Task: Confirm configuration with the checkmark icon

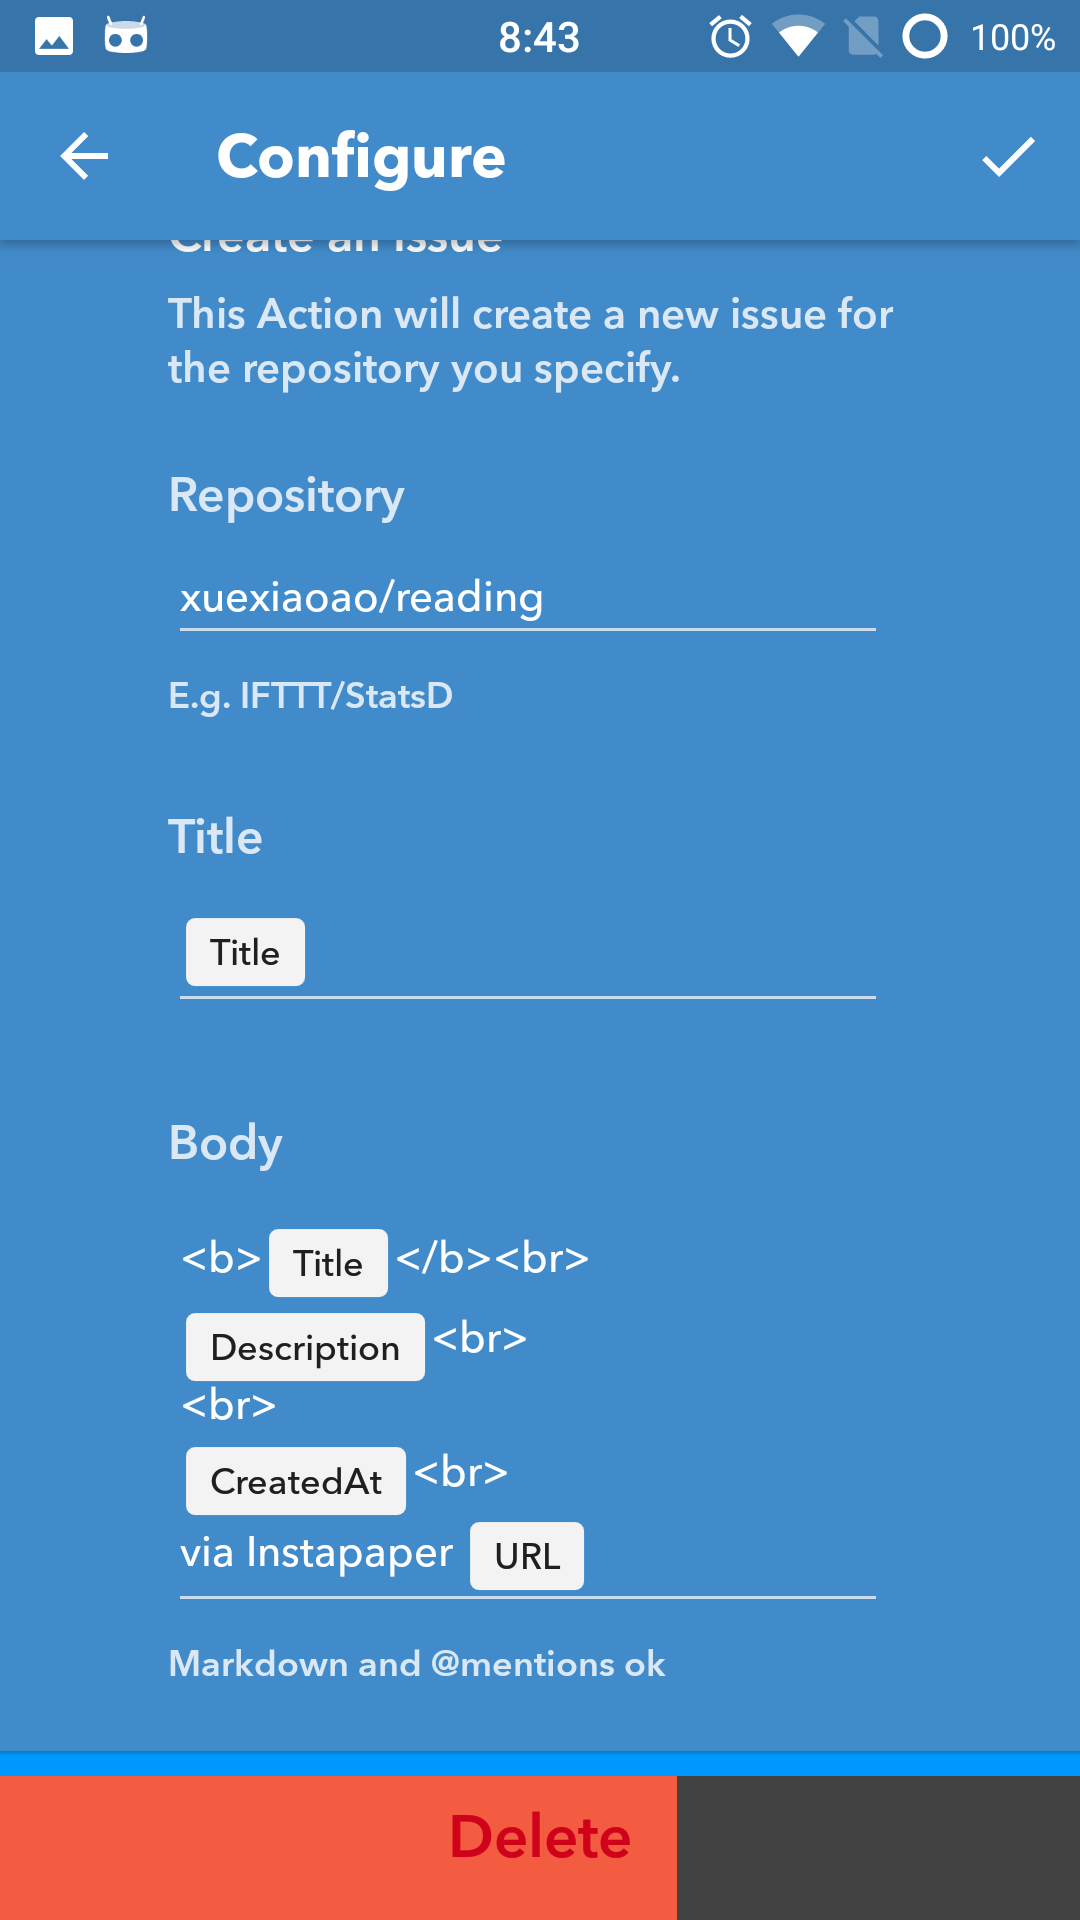Action: click(x=1007, y=157)
